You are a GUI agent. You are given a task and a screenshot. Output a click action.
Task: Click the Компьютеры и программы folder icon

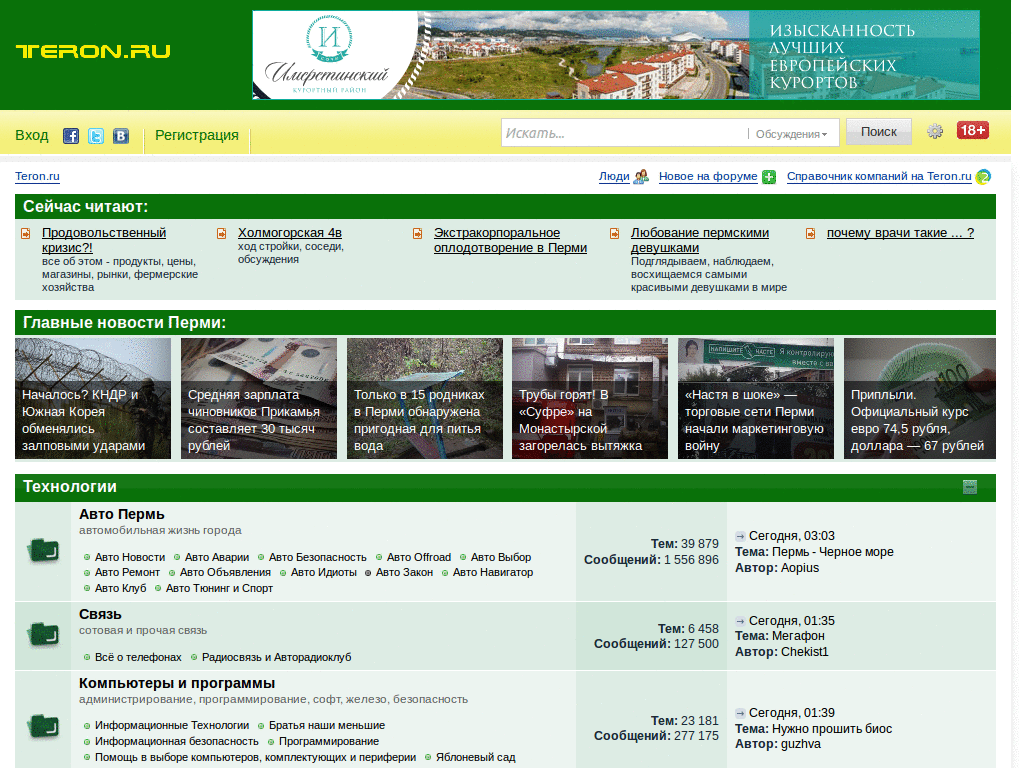click(43, 726)
